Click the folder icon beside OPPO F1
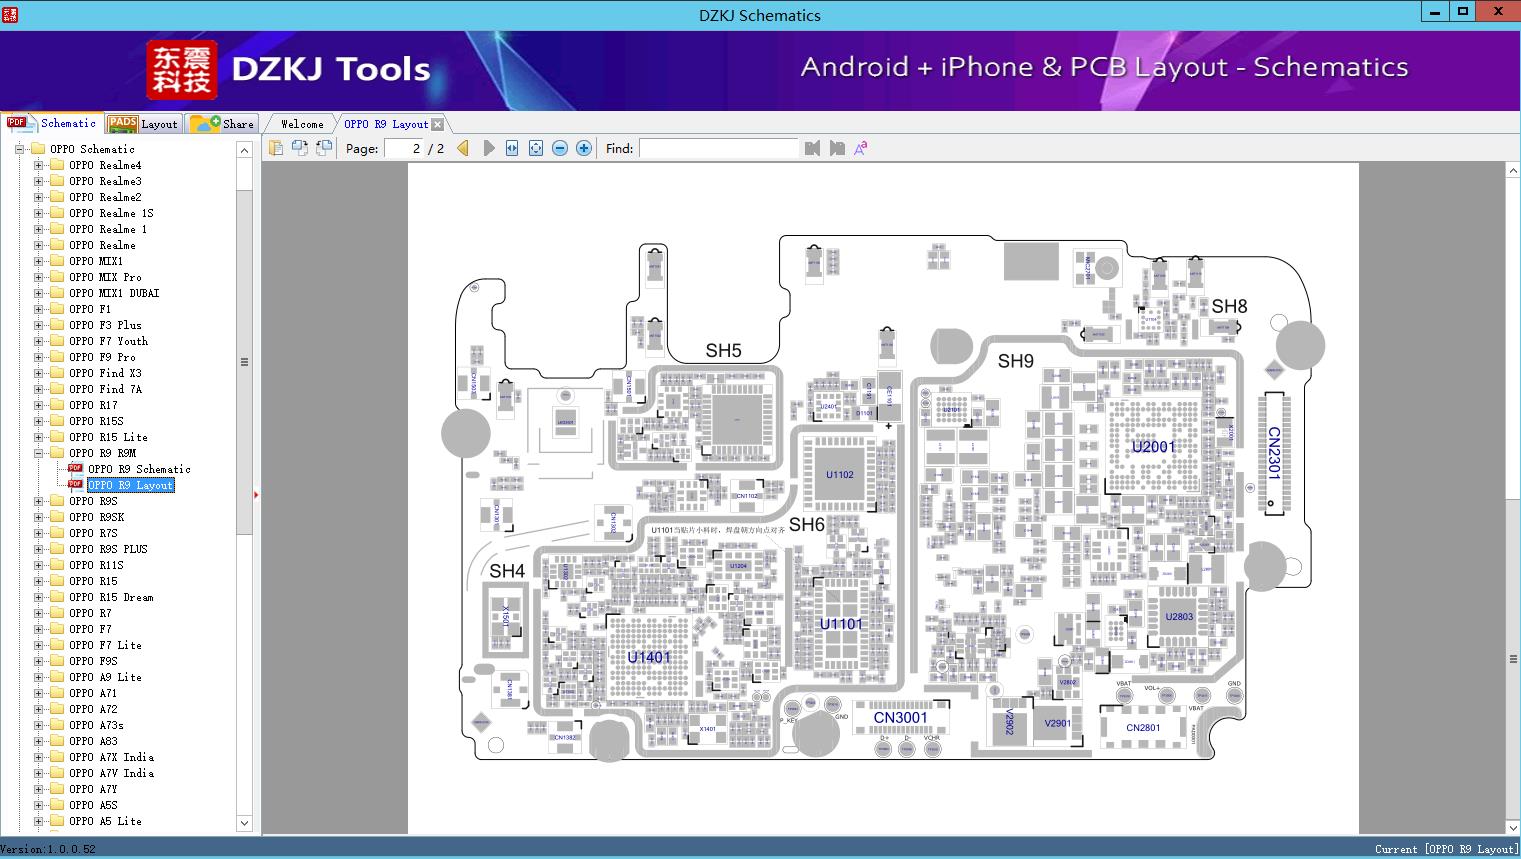 click(57, 309)
